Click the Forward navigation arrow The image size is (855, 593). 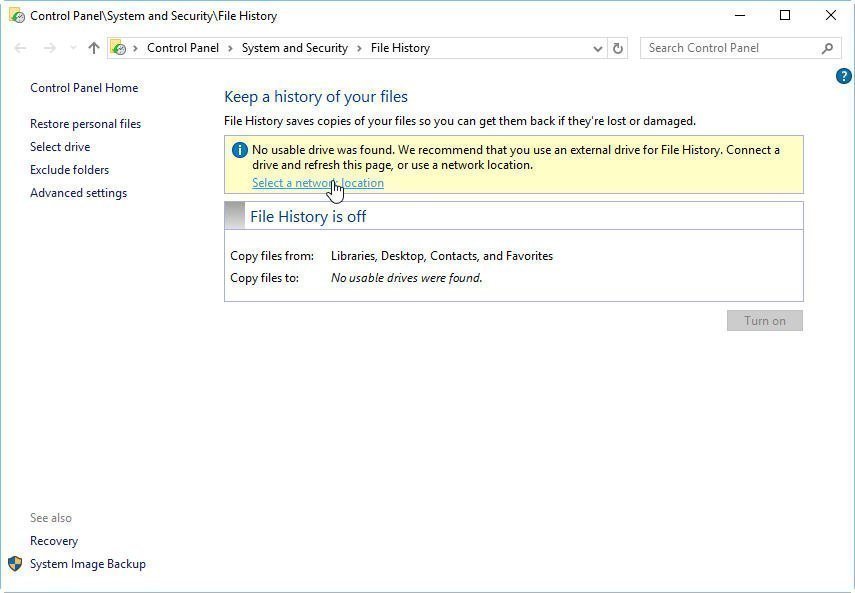(49, 48)
